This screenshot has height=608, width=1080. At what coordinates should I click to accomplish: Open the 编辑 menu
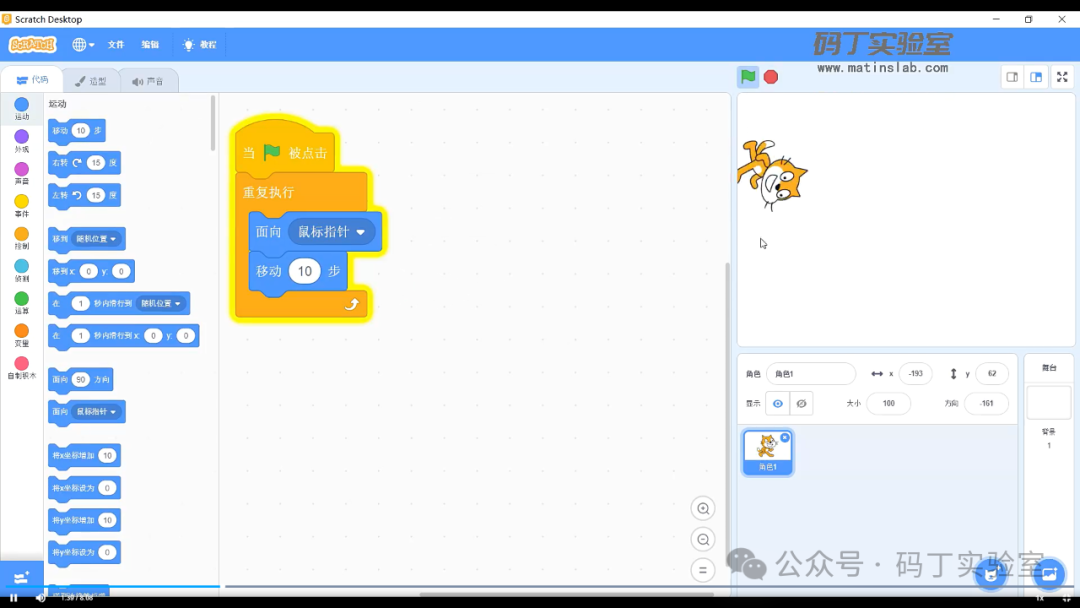[x=150, y=44]
